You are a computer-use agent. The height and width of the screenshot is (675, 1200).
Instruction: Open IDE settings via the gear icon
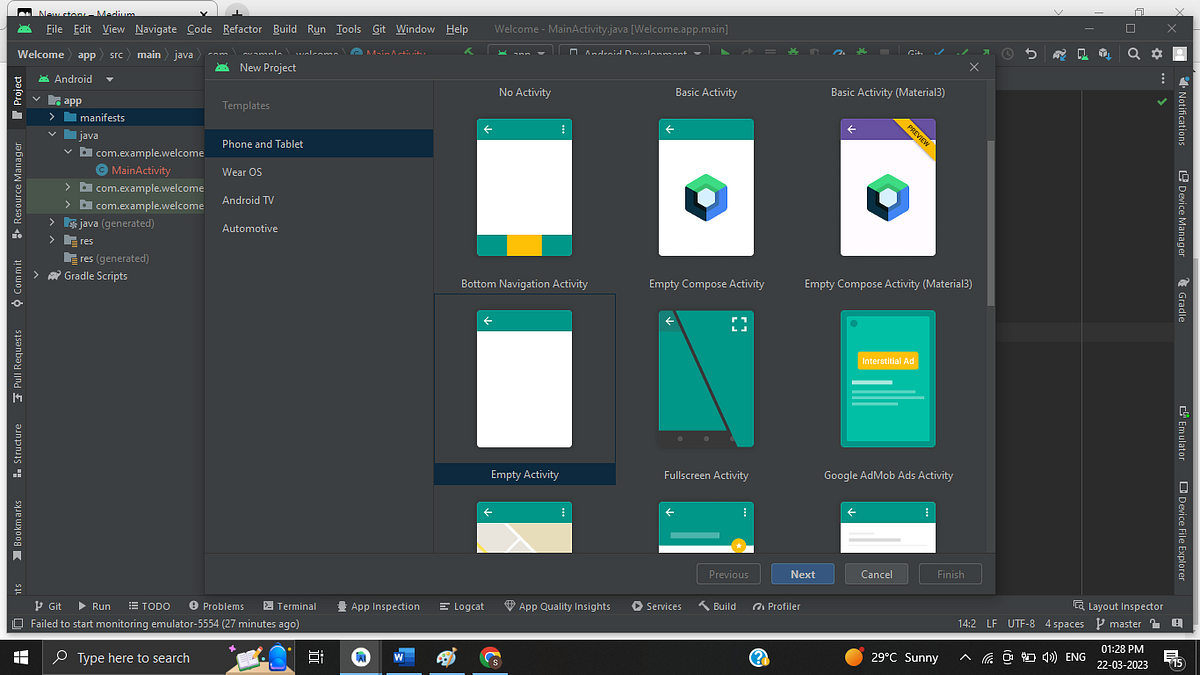1157,53
